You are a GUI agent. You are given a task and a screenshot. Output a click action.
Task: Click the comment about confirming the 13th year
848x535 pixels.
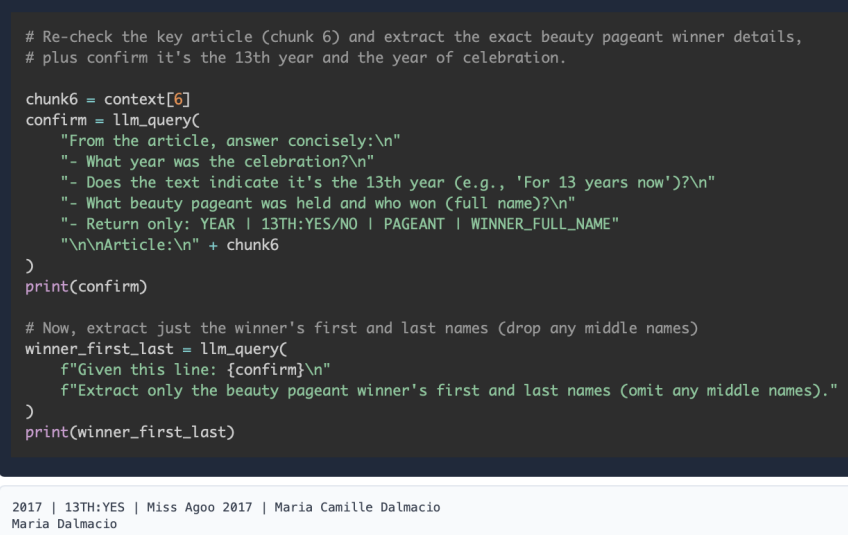point(295,58)
